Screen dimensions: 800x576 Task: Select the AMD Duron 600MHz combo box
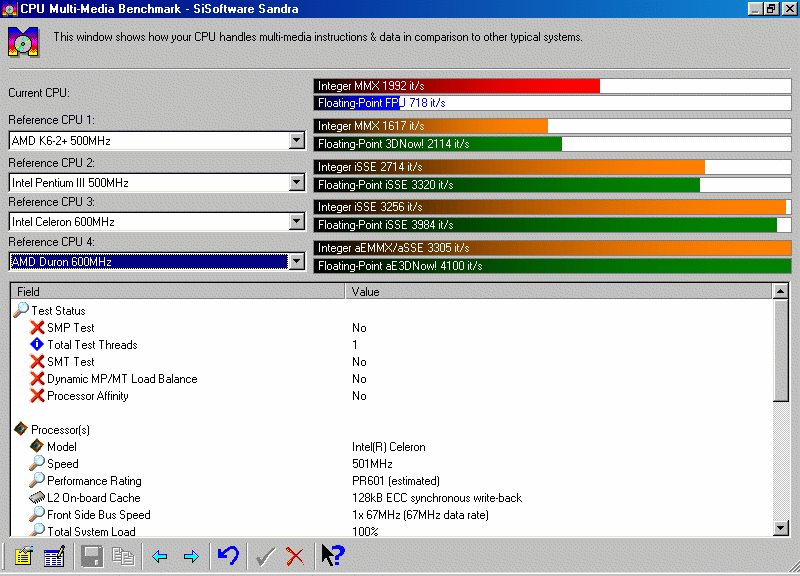(x=157, y=261)
